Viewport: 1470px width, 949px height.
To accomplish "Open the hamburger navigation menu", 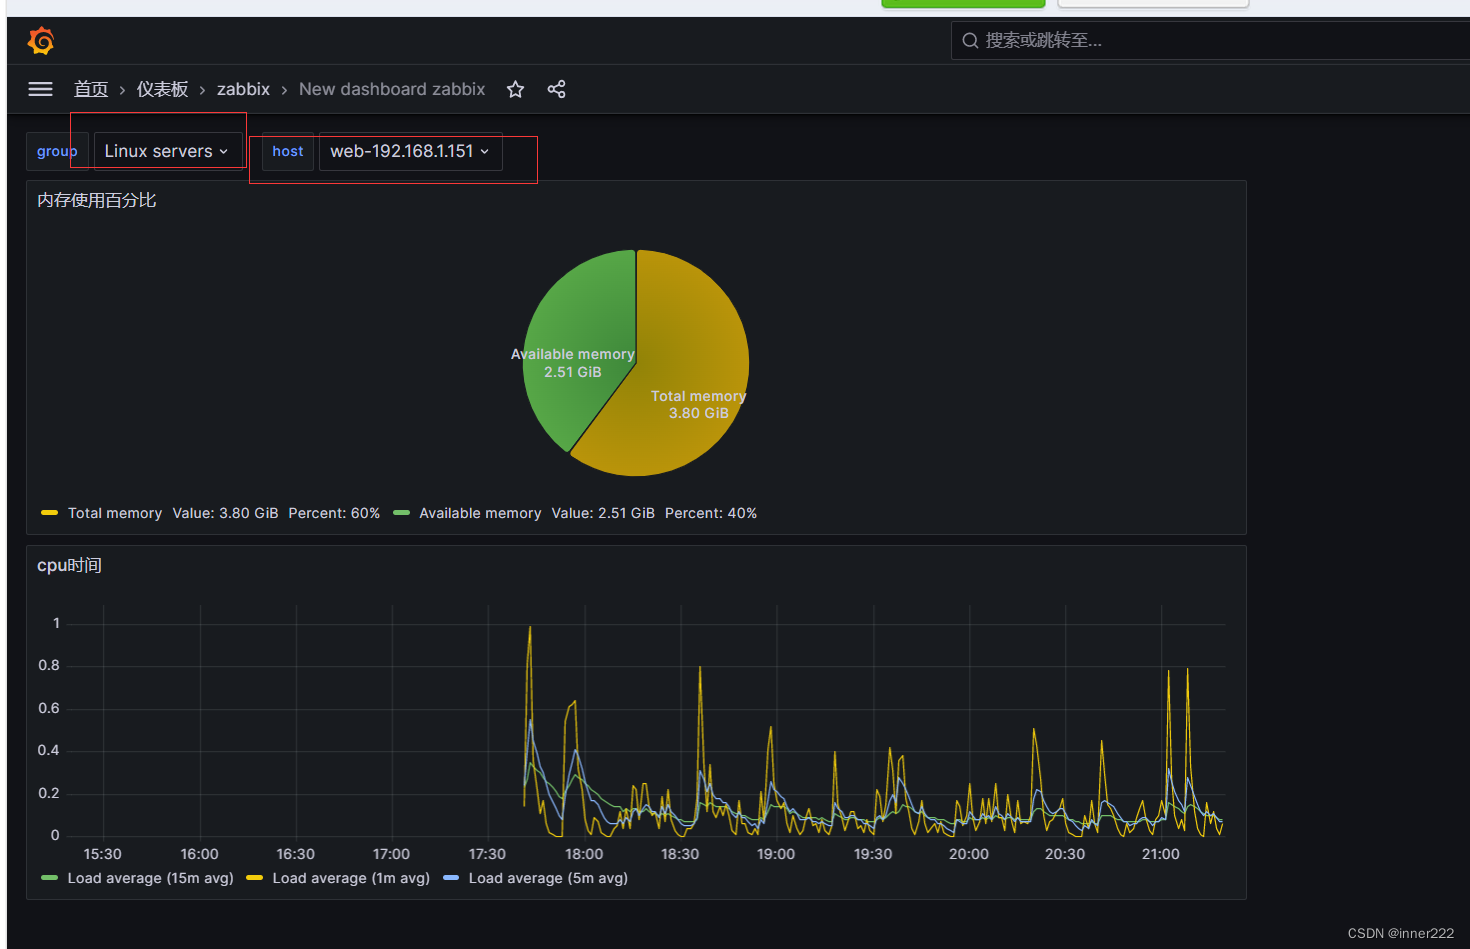I will (40, 89).
